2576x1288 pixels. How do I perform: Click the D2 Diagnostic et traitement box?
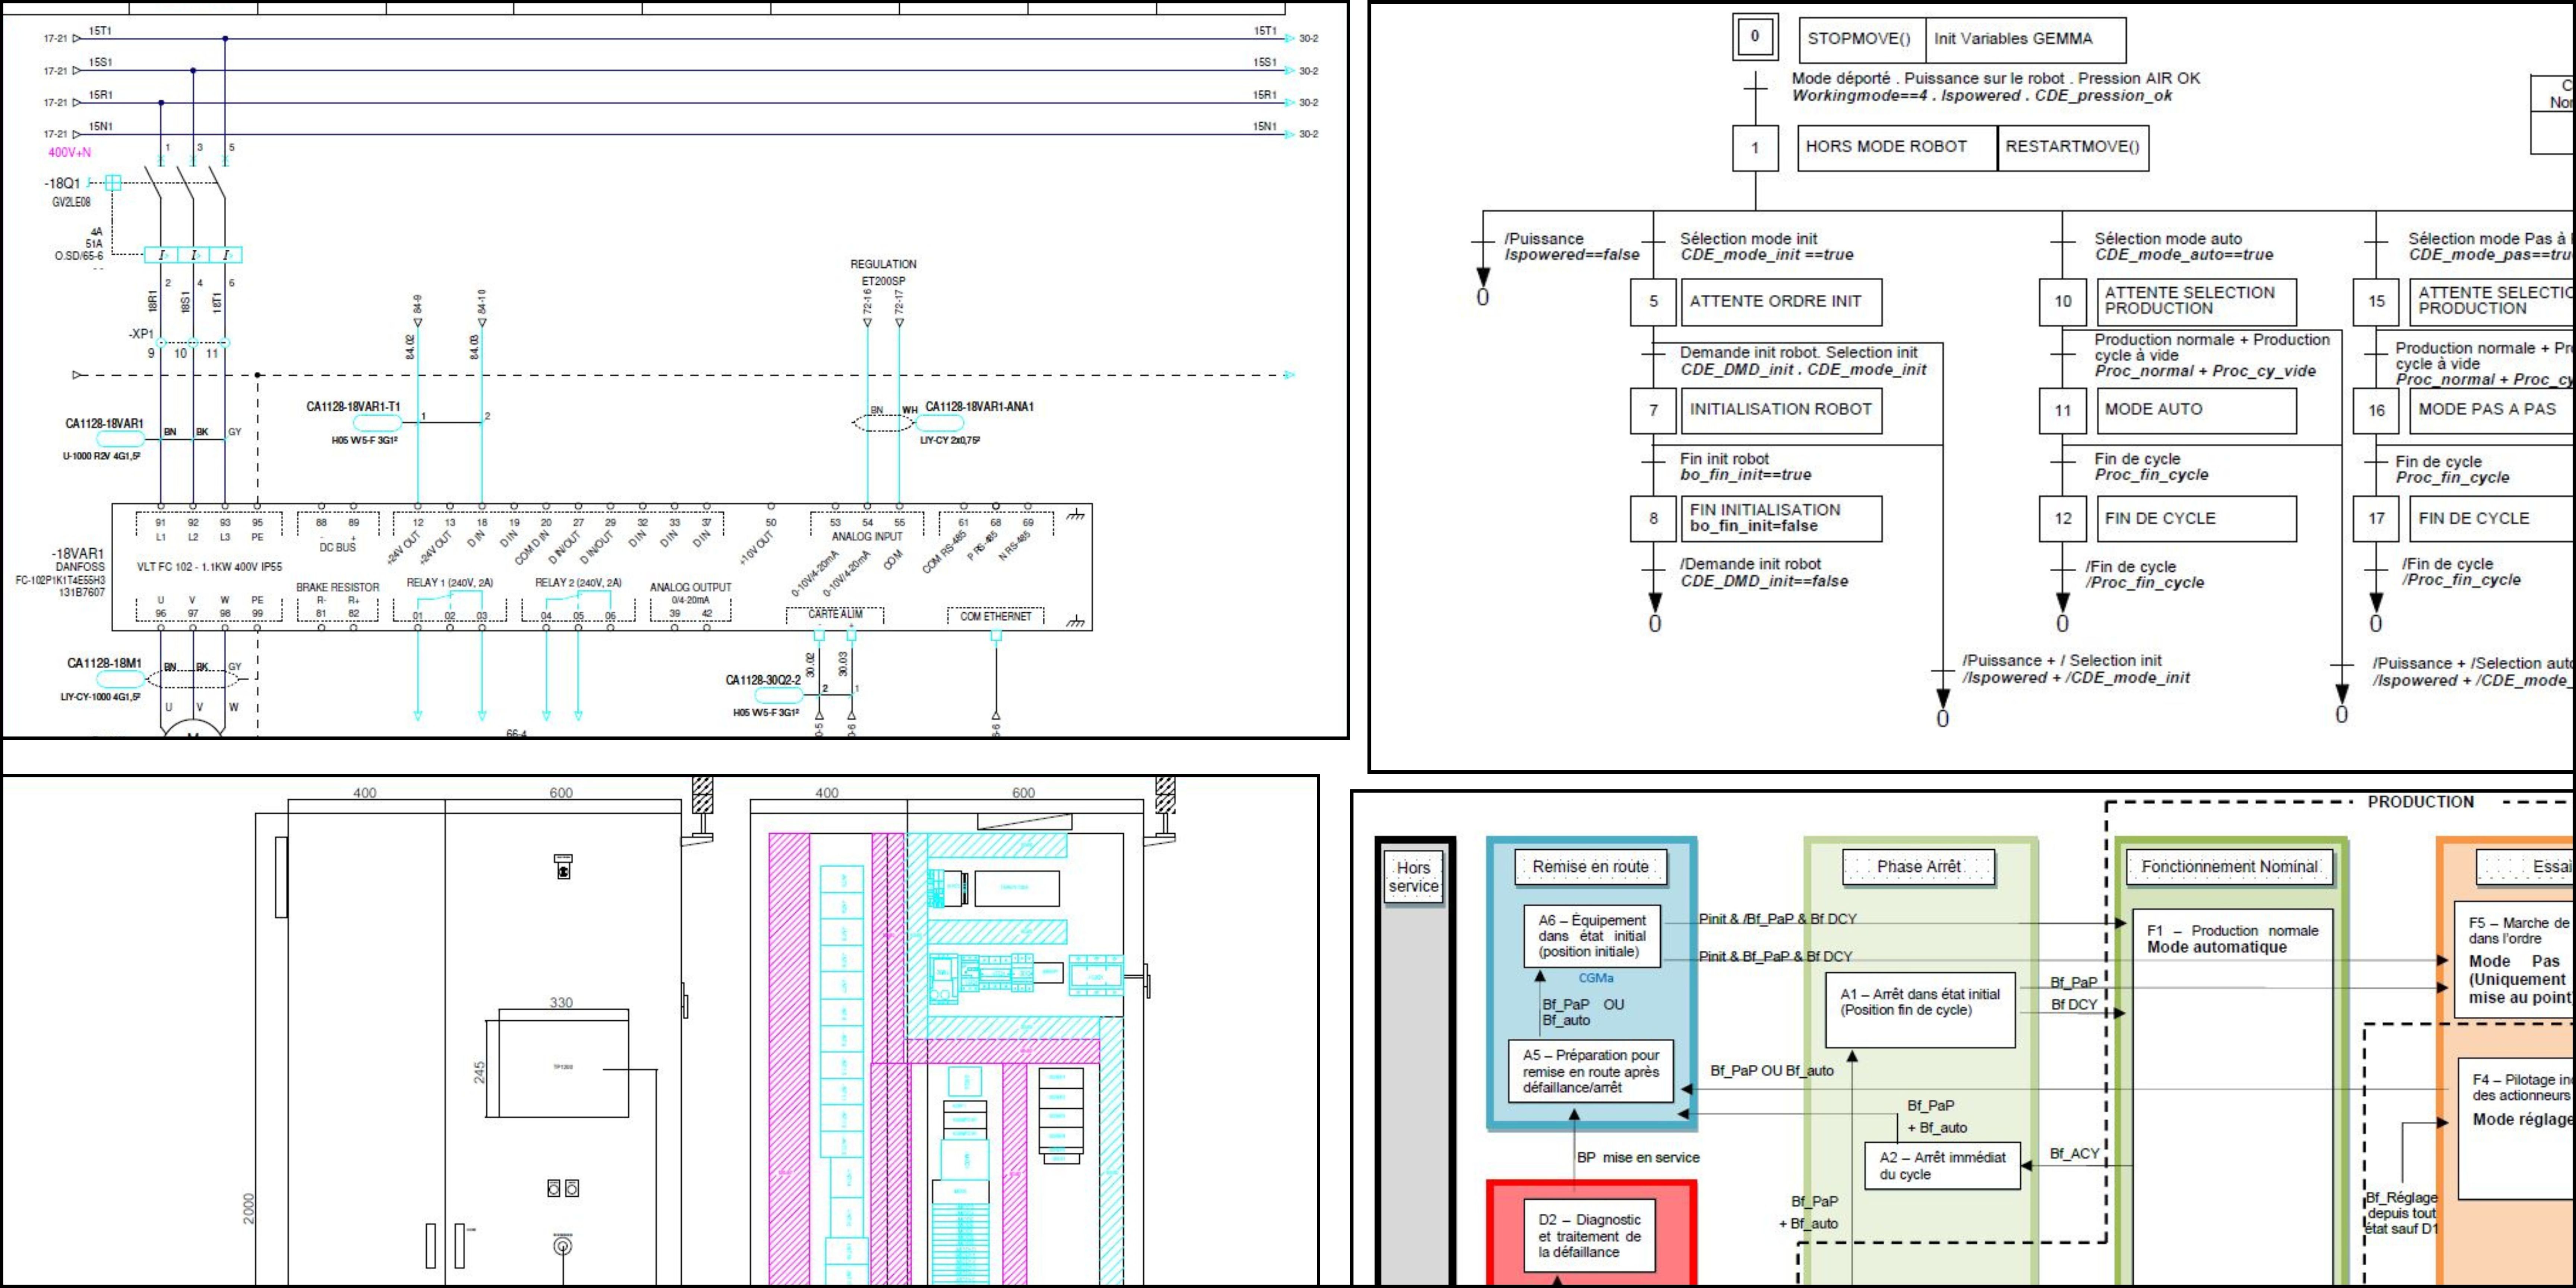1589,1235
